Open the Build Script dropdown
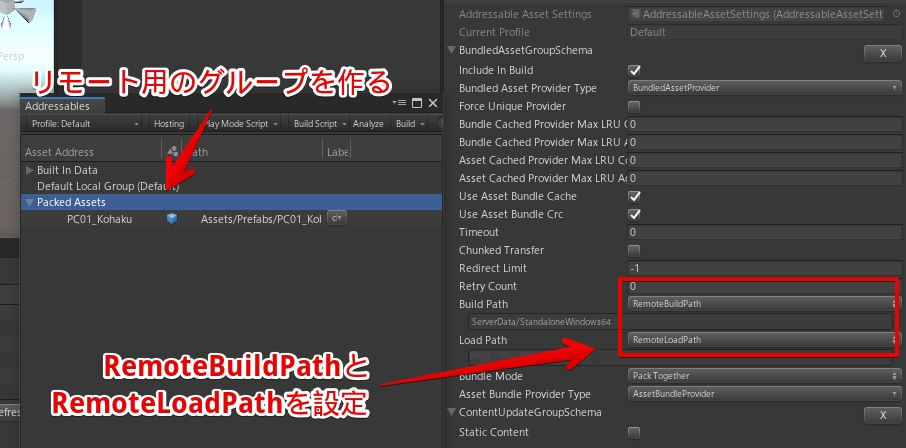 coord(319,124)
